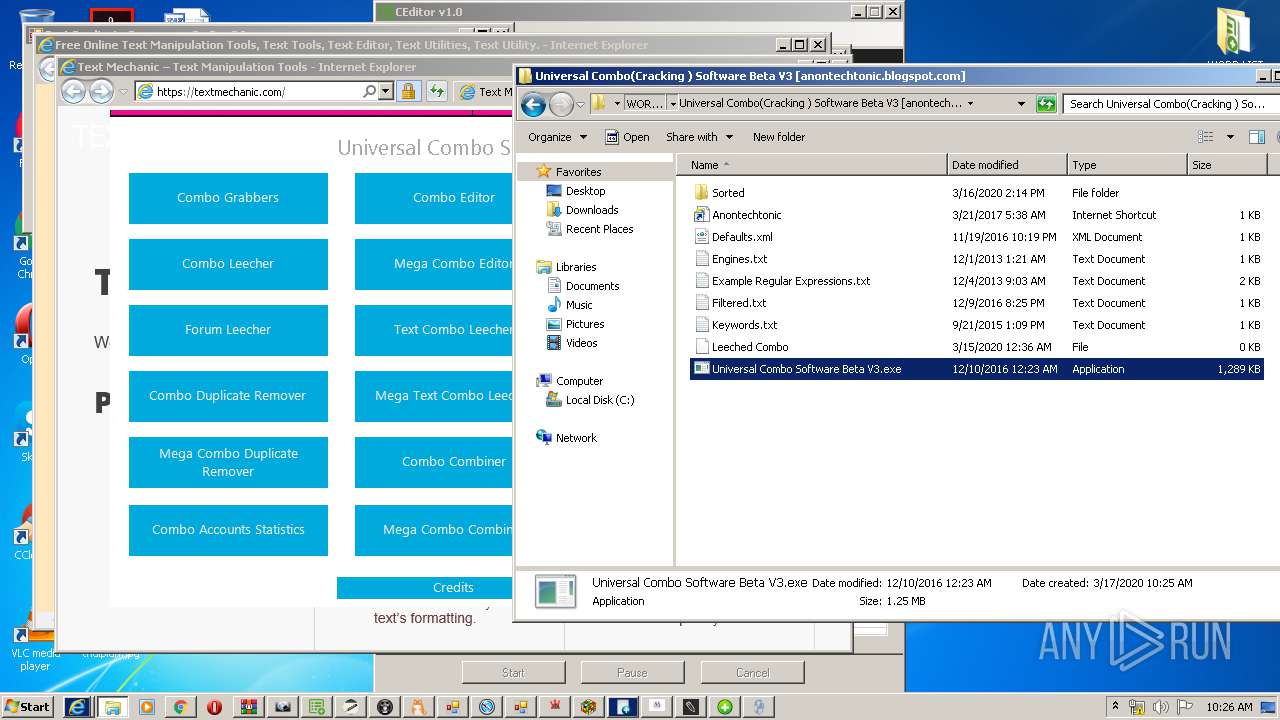Open the recent pages dropdown in Explorer
The image size is (1280, 720).
click(580, 104)
